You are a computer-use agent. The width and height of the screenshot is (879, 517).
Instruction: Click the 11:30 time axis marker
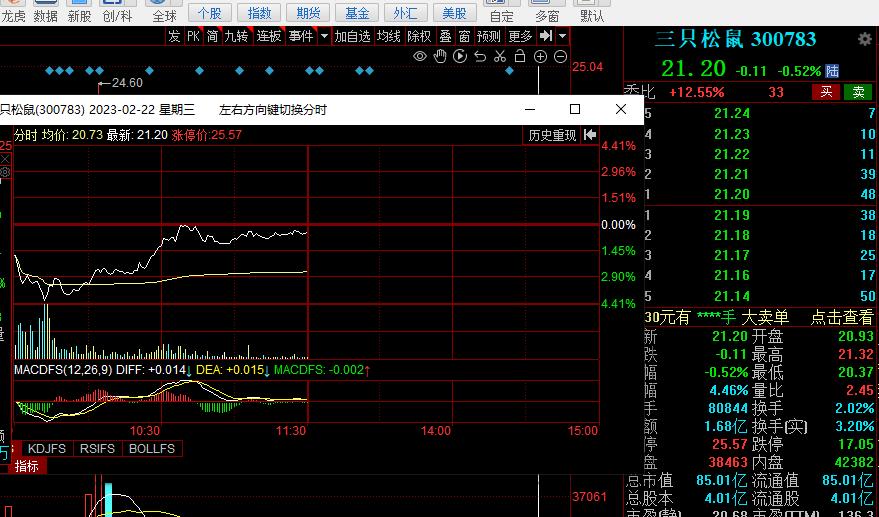pyautogui.click(x=292, y=431)
